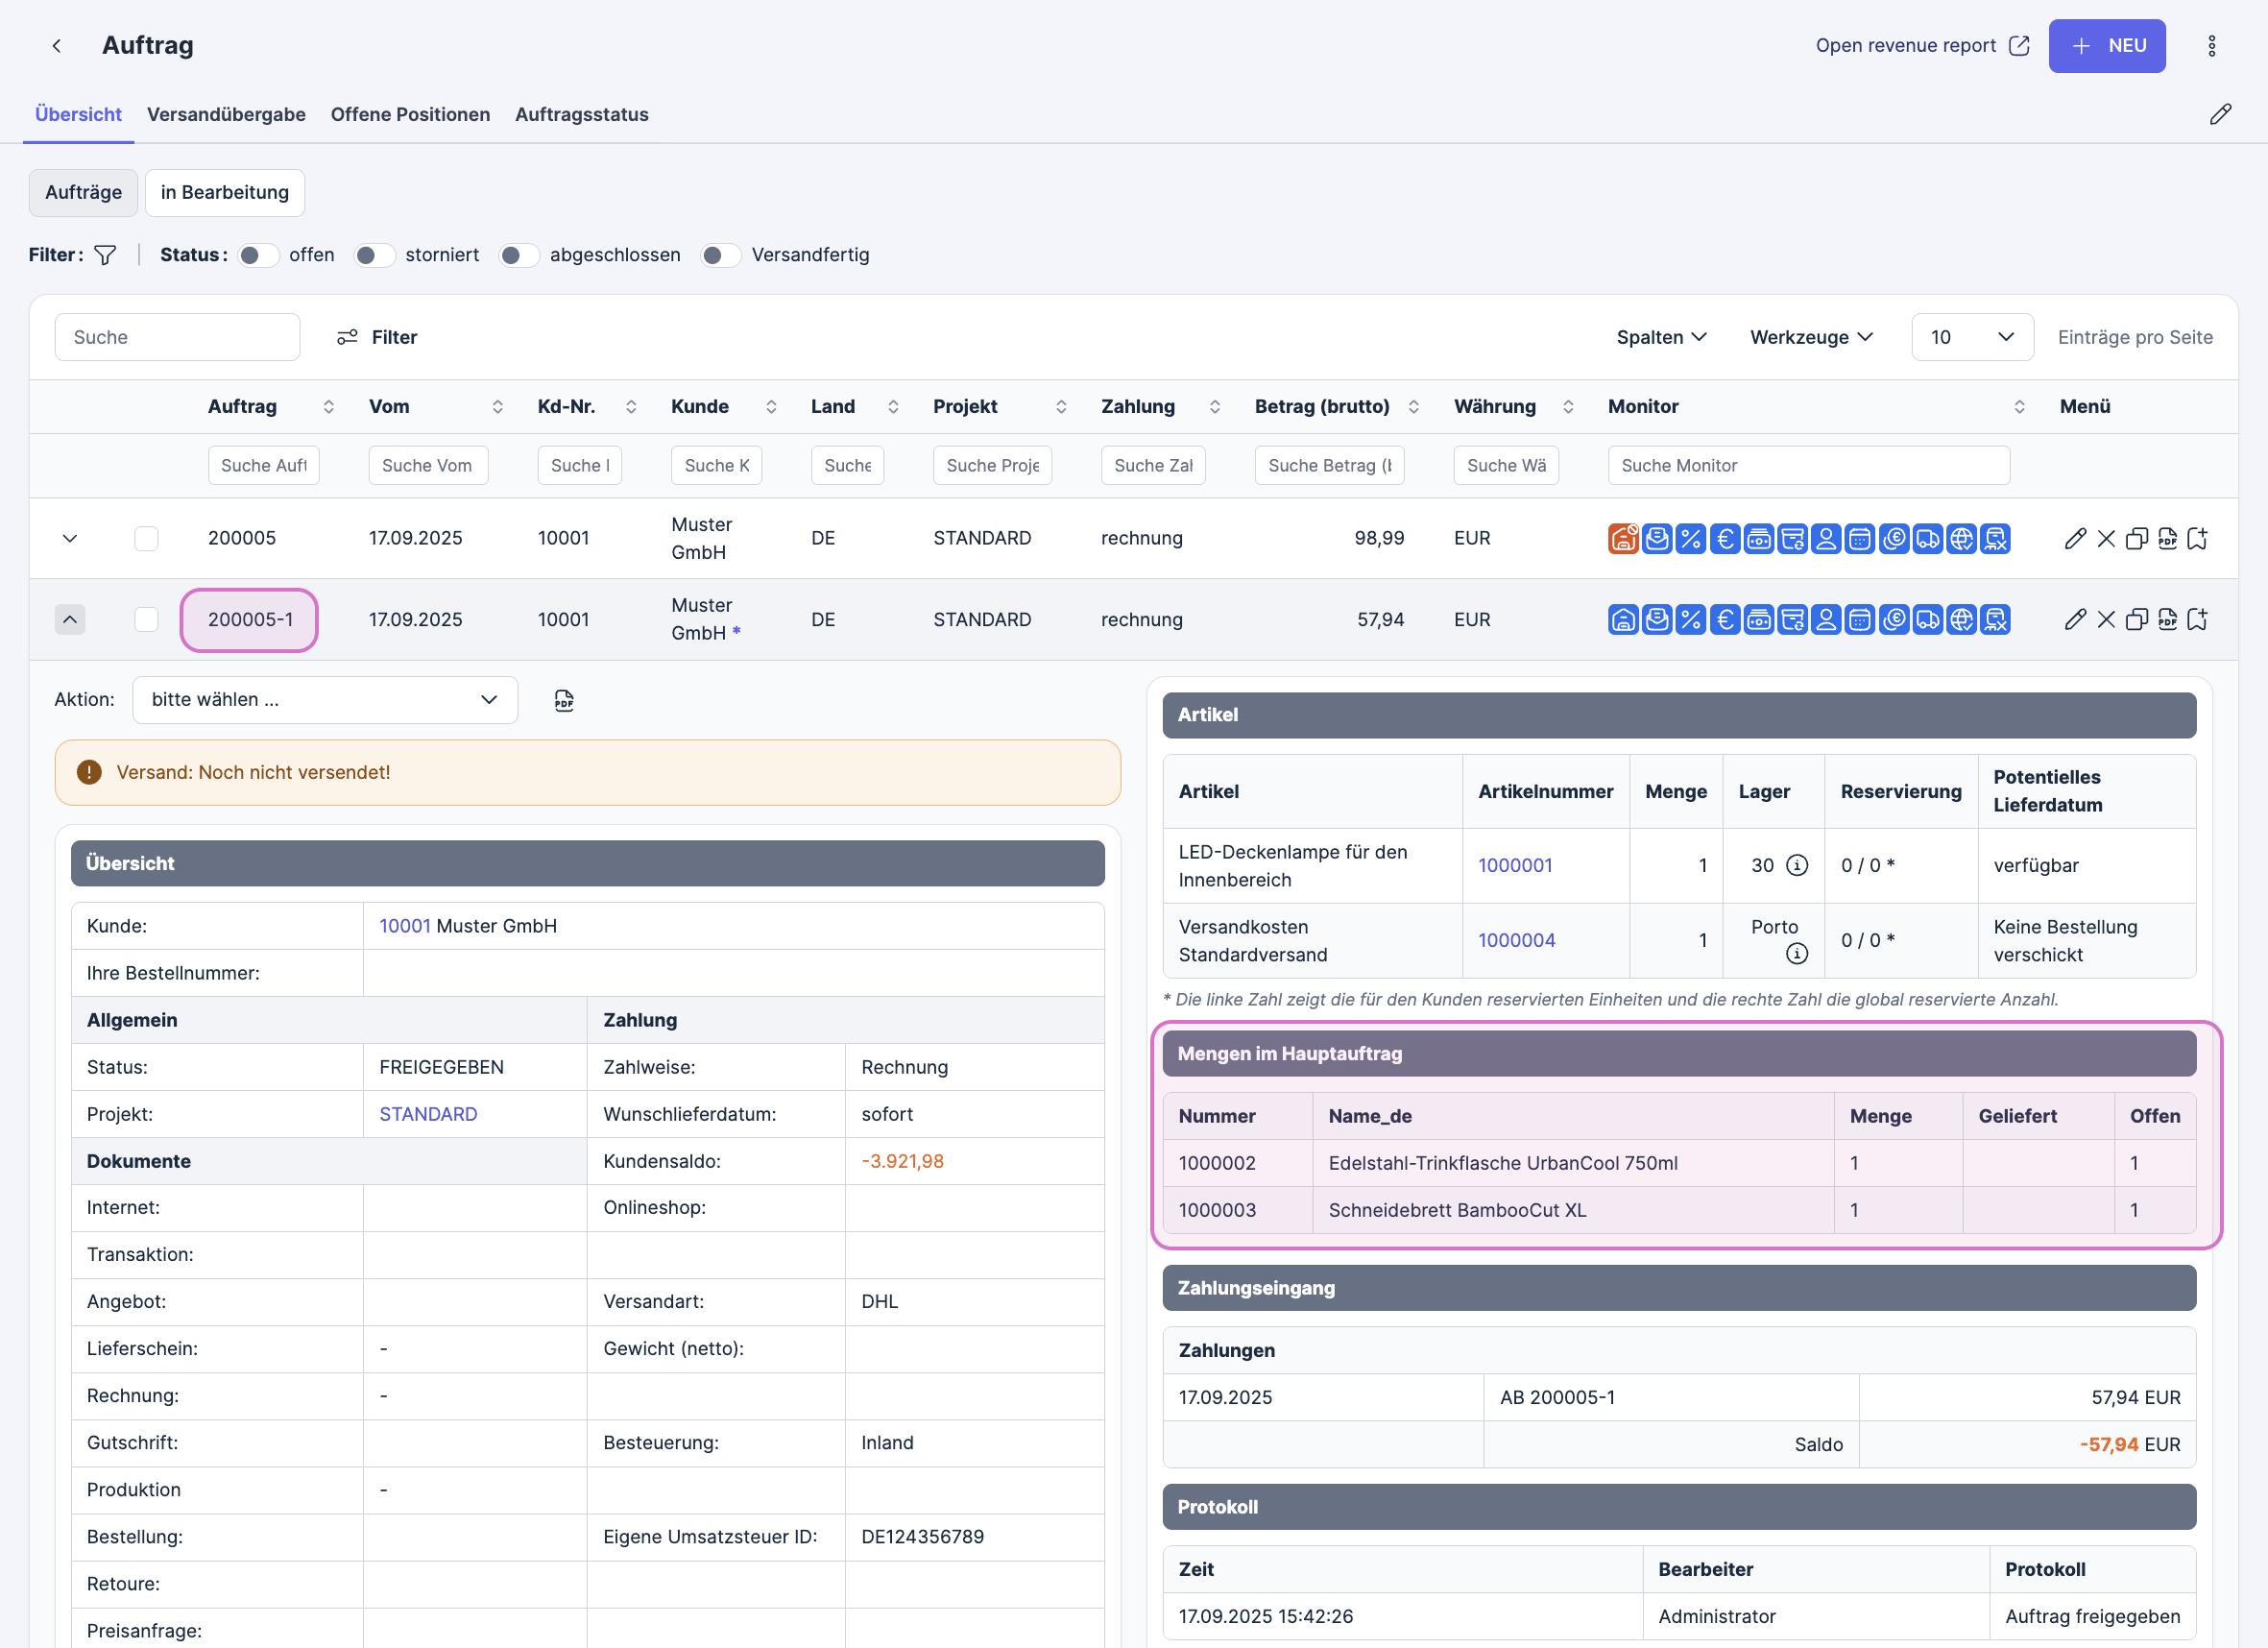This screenshot has height=1648, width=2268.
Task: Click the X cancel icon for order 200005-1
Action: (2106, 620)
